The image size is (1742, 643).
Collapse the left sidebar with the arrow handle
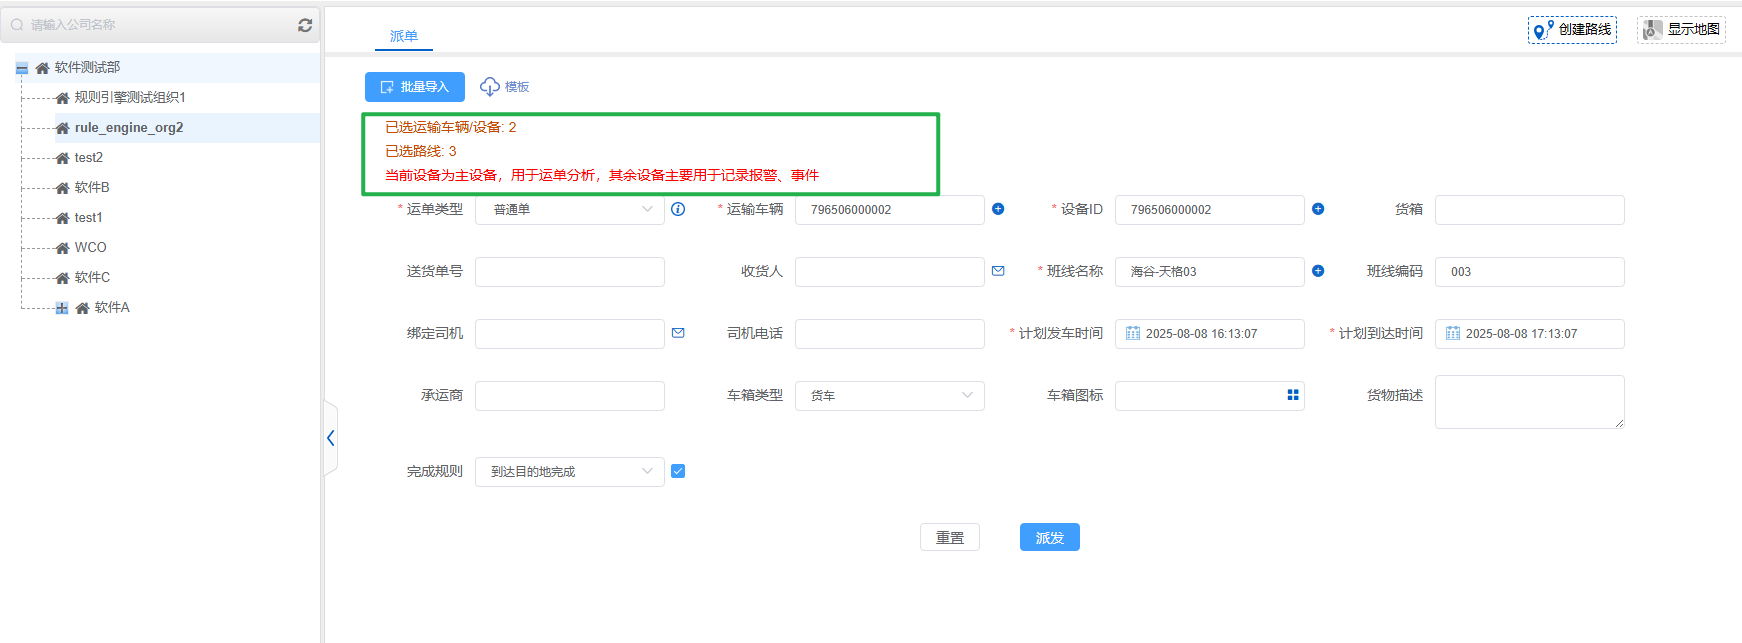[330, 438]
